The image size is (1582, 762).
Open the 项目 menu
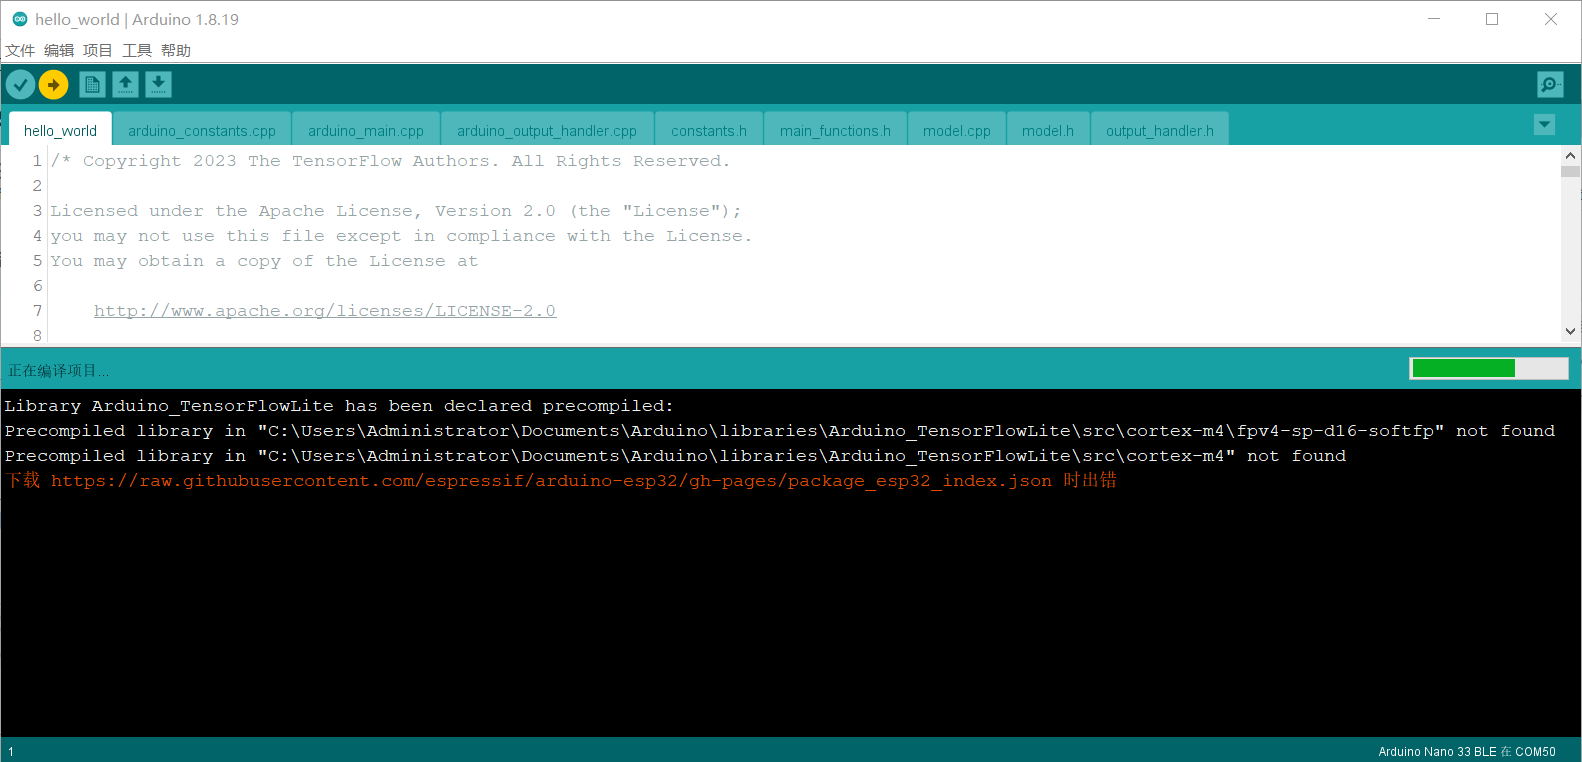98,51
